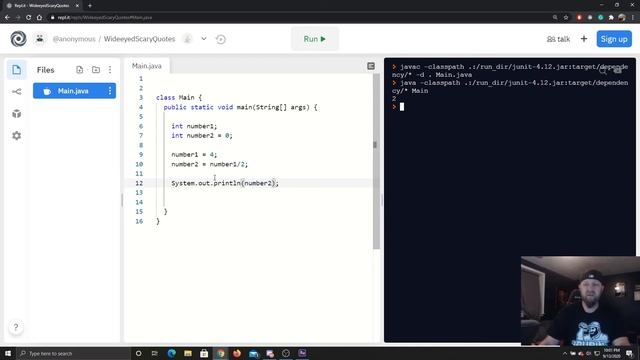The width and height of the screenshot is (640, 360).
Task: Open the browser profile avatar
Action: [x=622, y=18]
